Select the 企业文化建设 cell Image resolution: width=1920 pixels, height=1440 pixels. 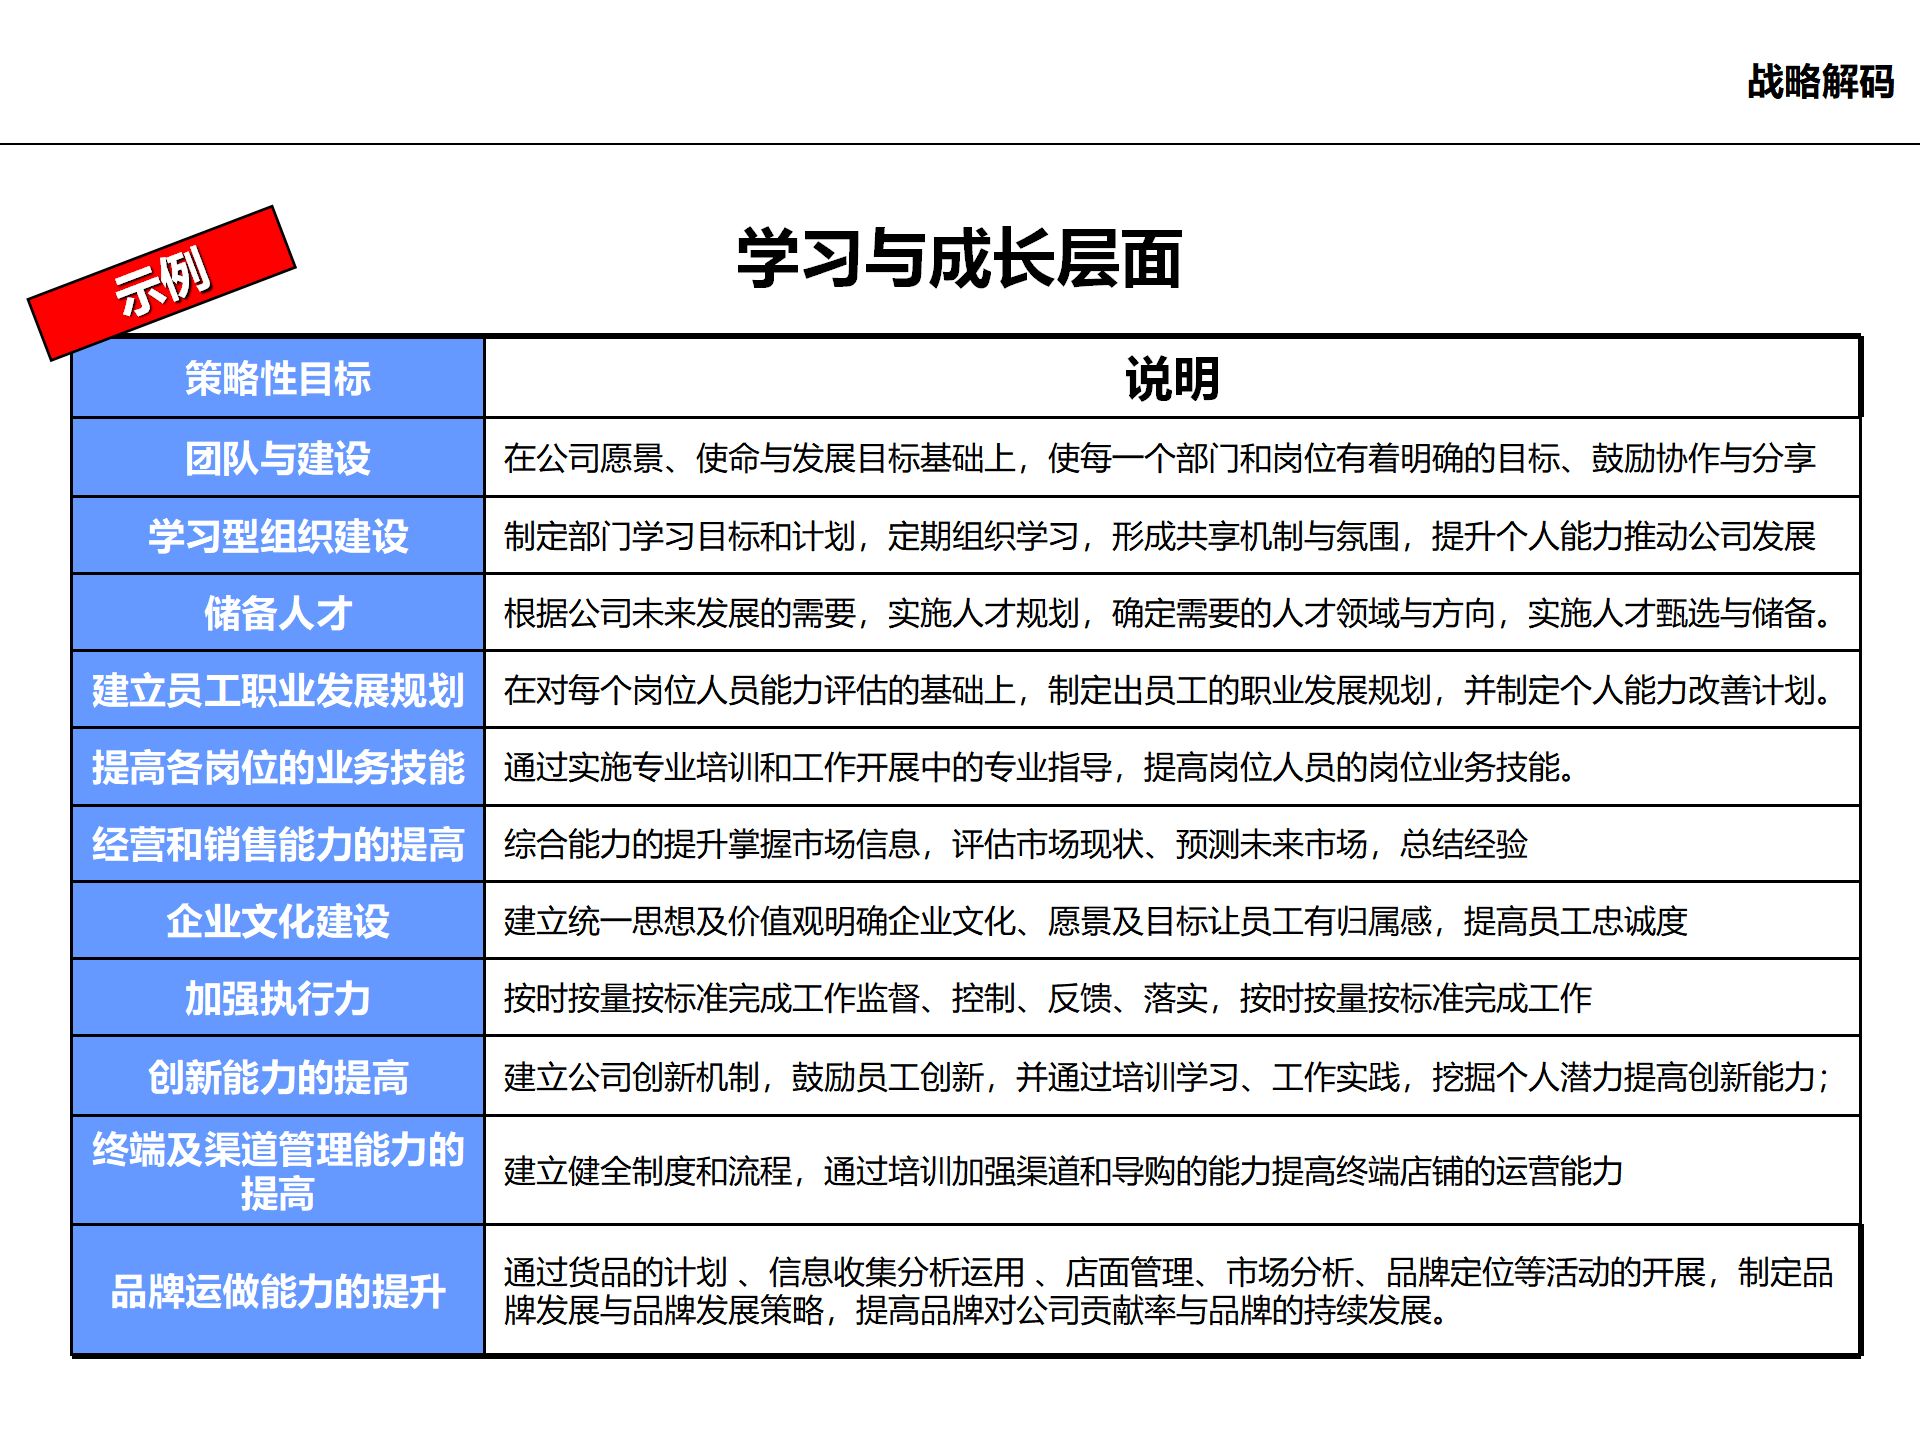pos(278,921)
